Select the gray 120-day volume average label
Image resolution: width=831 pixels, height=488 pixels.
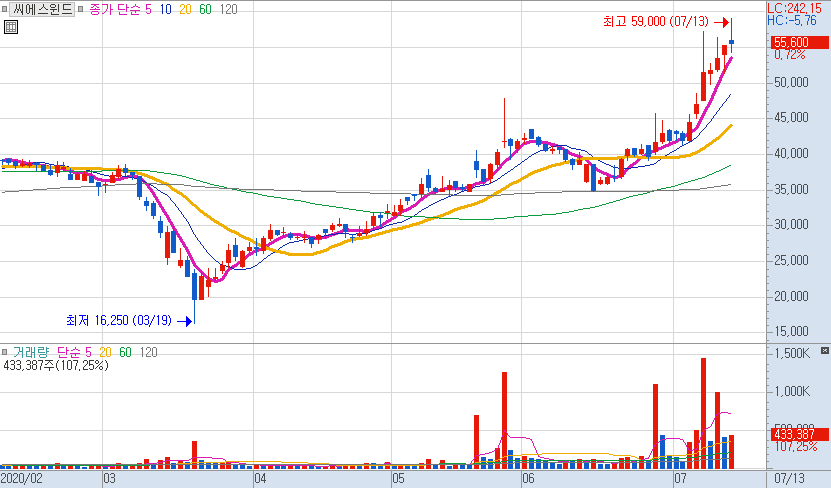point(148,352)
